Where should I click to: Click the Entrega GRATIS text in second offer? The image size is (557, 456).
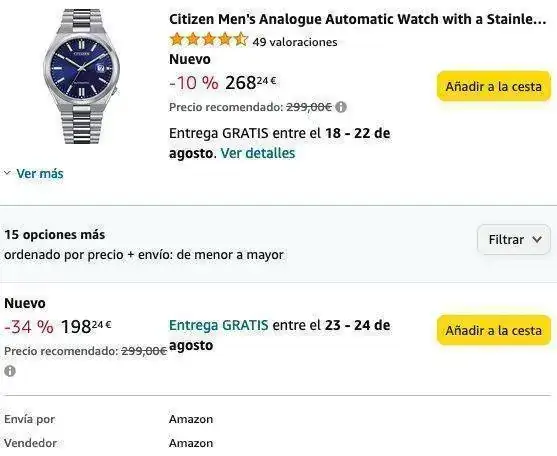pos(218,325)
